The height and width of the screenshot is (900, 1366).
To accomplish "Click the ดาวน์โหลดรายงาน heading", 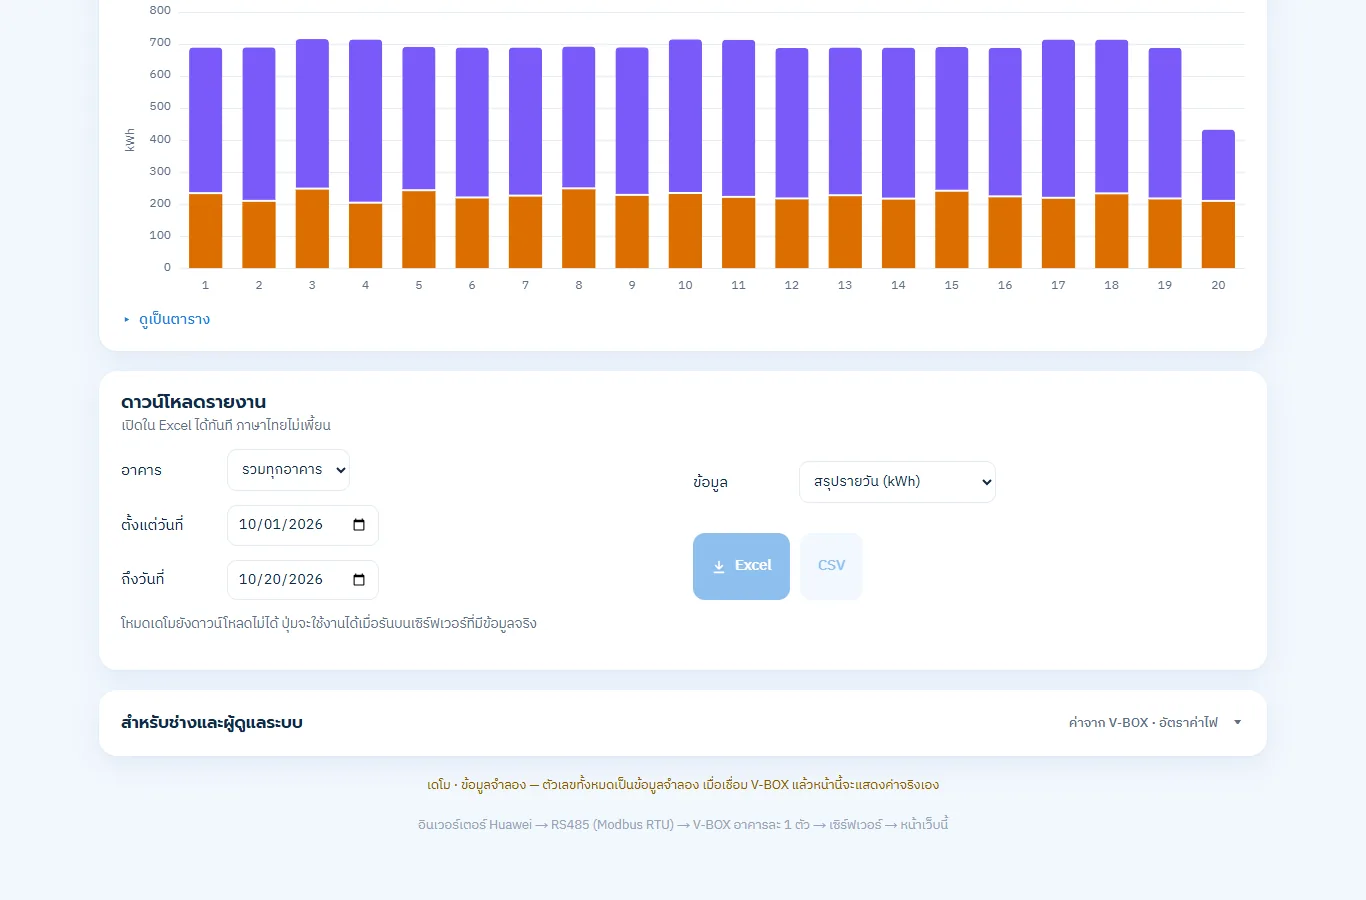I will 194,402.
